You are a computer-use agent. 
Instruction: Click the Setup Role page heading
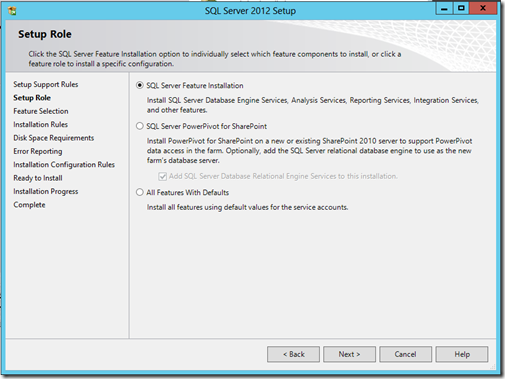pos(45,34)
